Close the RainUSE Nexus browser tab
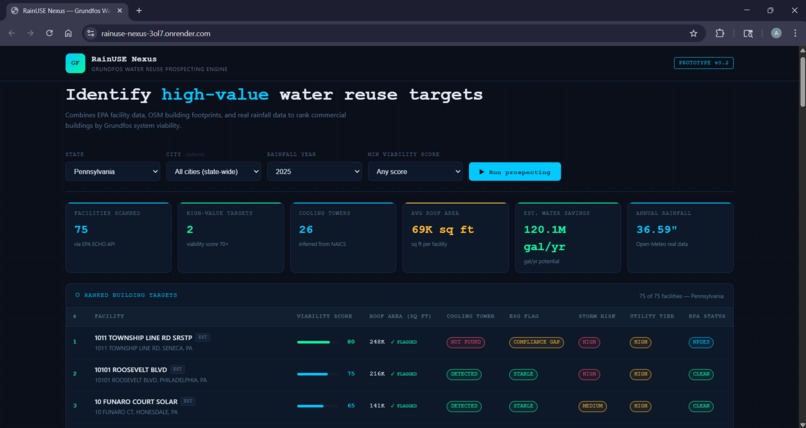 pyautogui.click(x=120, y=10)
